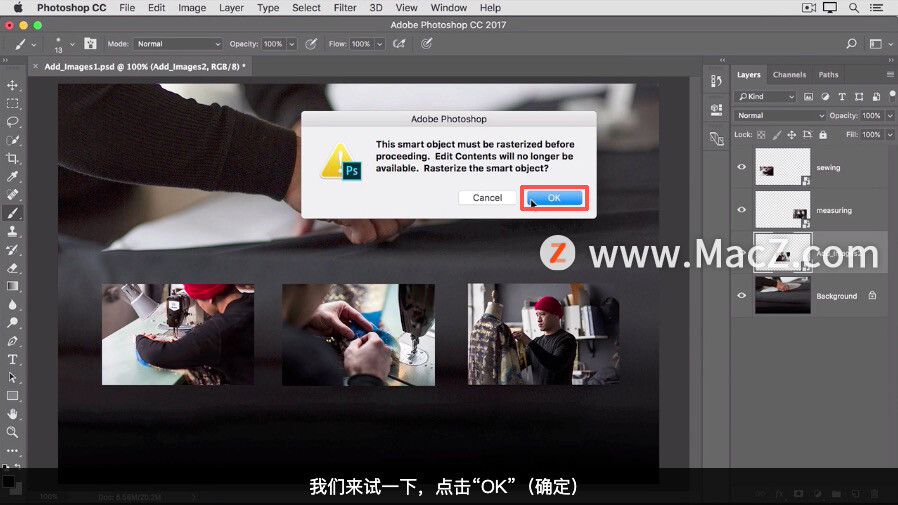This screenshot has height=505, width=898.
Task: Select the Gradient tool
Action: [12, 286]
